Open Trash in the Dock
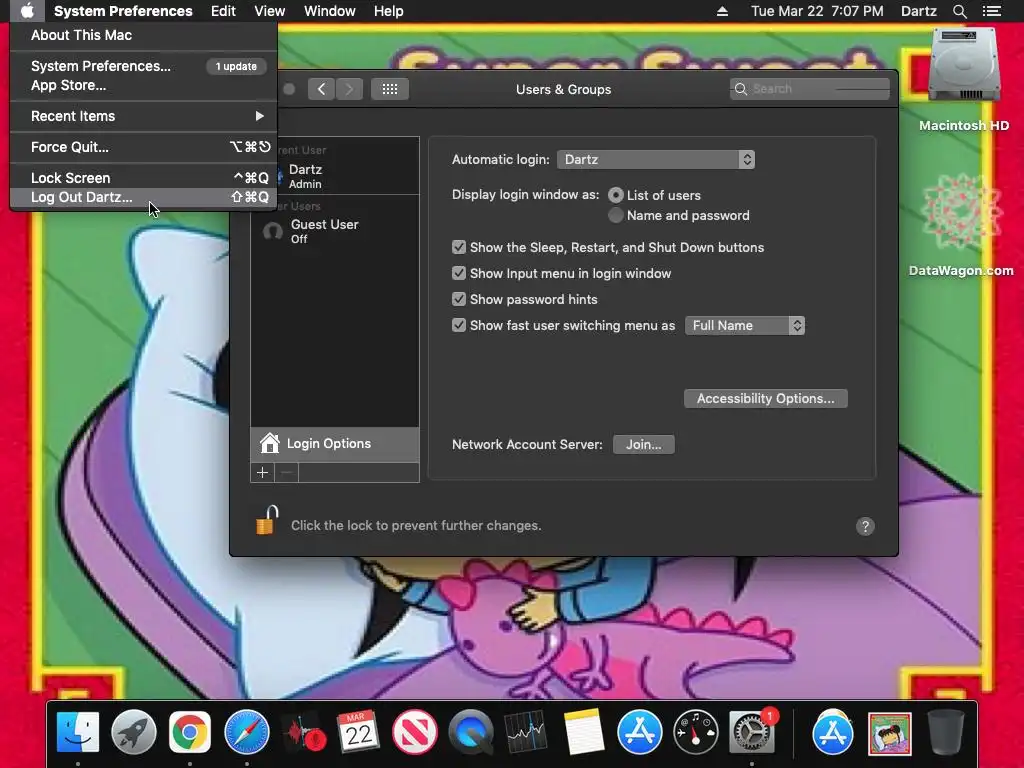This screenshot has height=768, width=1024. click(x=946, y=732)
